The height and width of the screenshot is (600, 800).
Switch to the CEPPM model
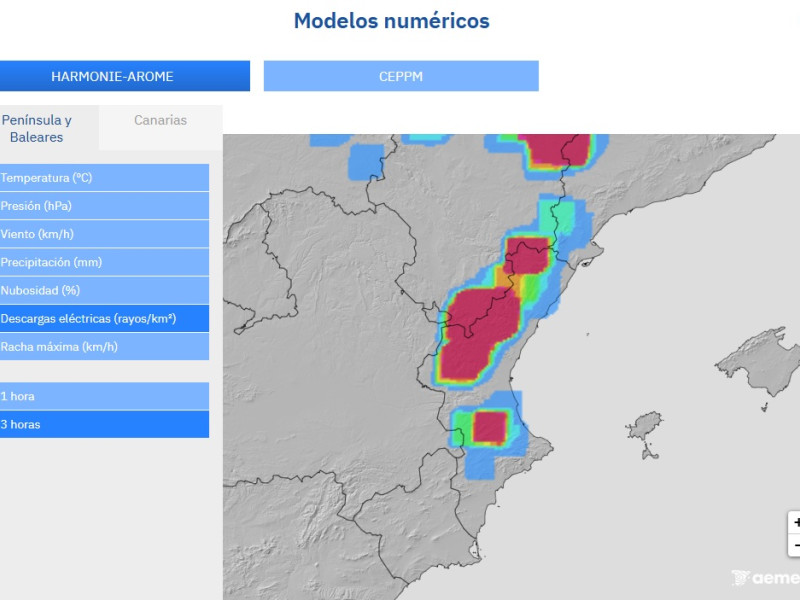point(401,76)
